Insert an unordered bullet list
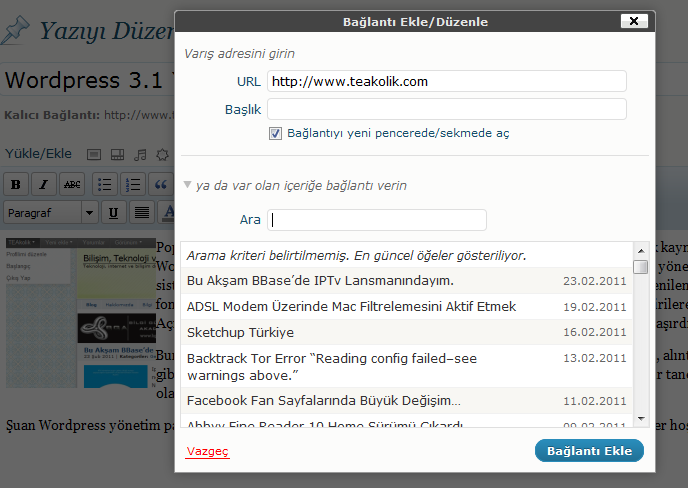688x488 pixels. (x=105, y=184)
